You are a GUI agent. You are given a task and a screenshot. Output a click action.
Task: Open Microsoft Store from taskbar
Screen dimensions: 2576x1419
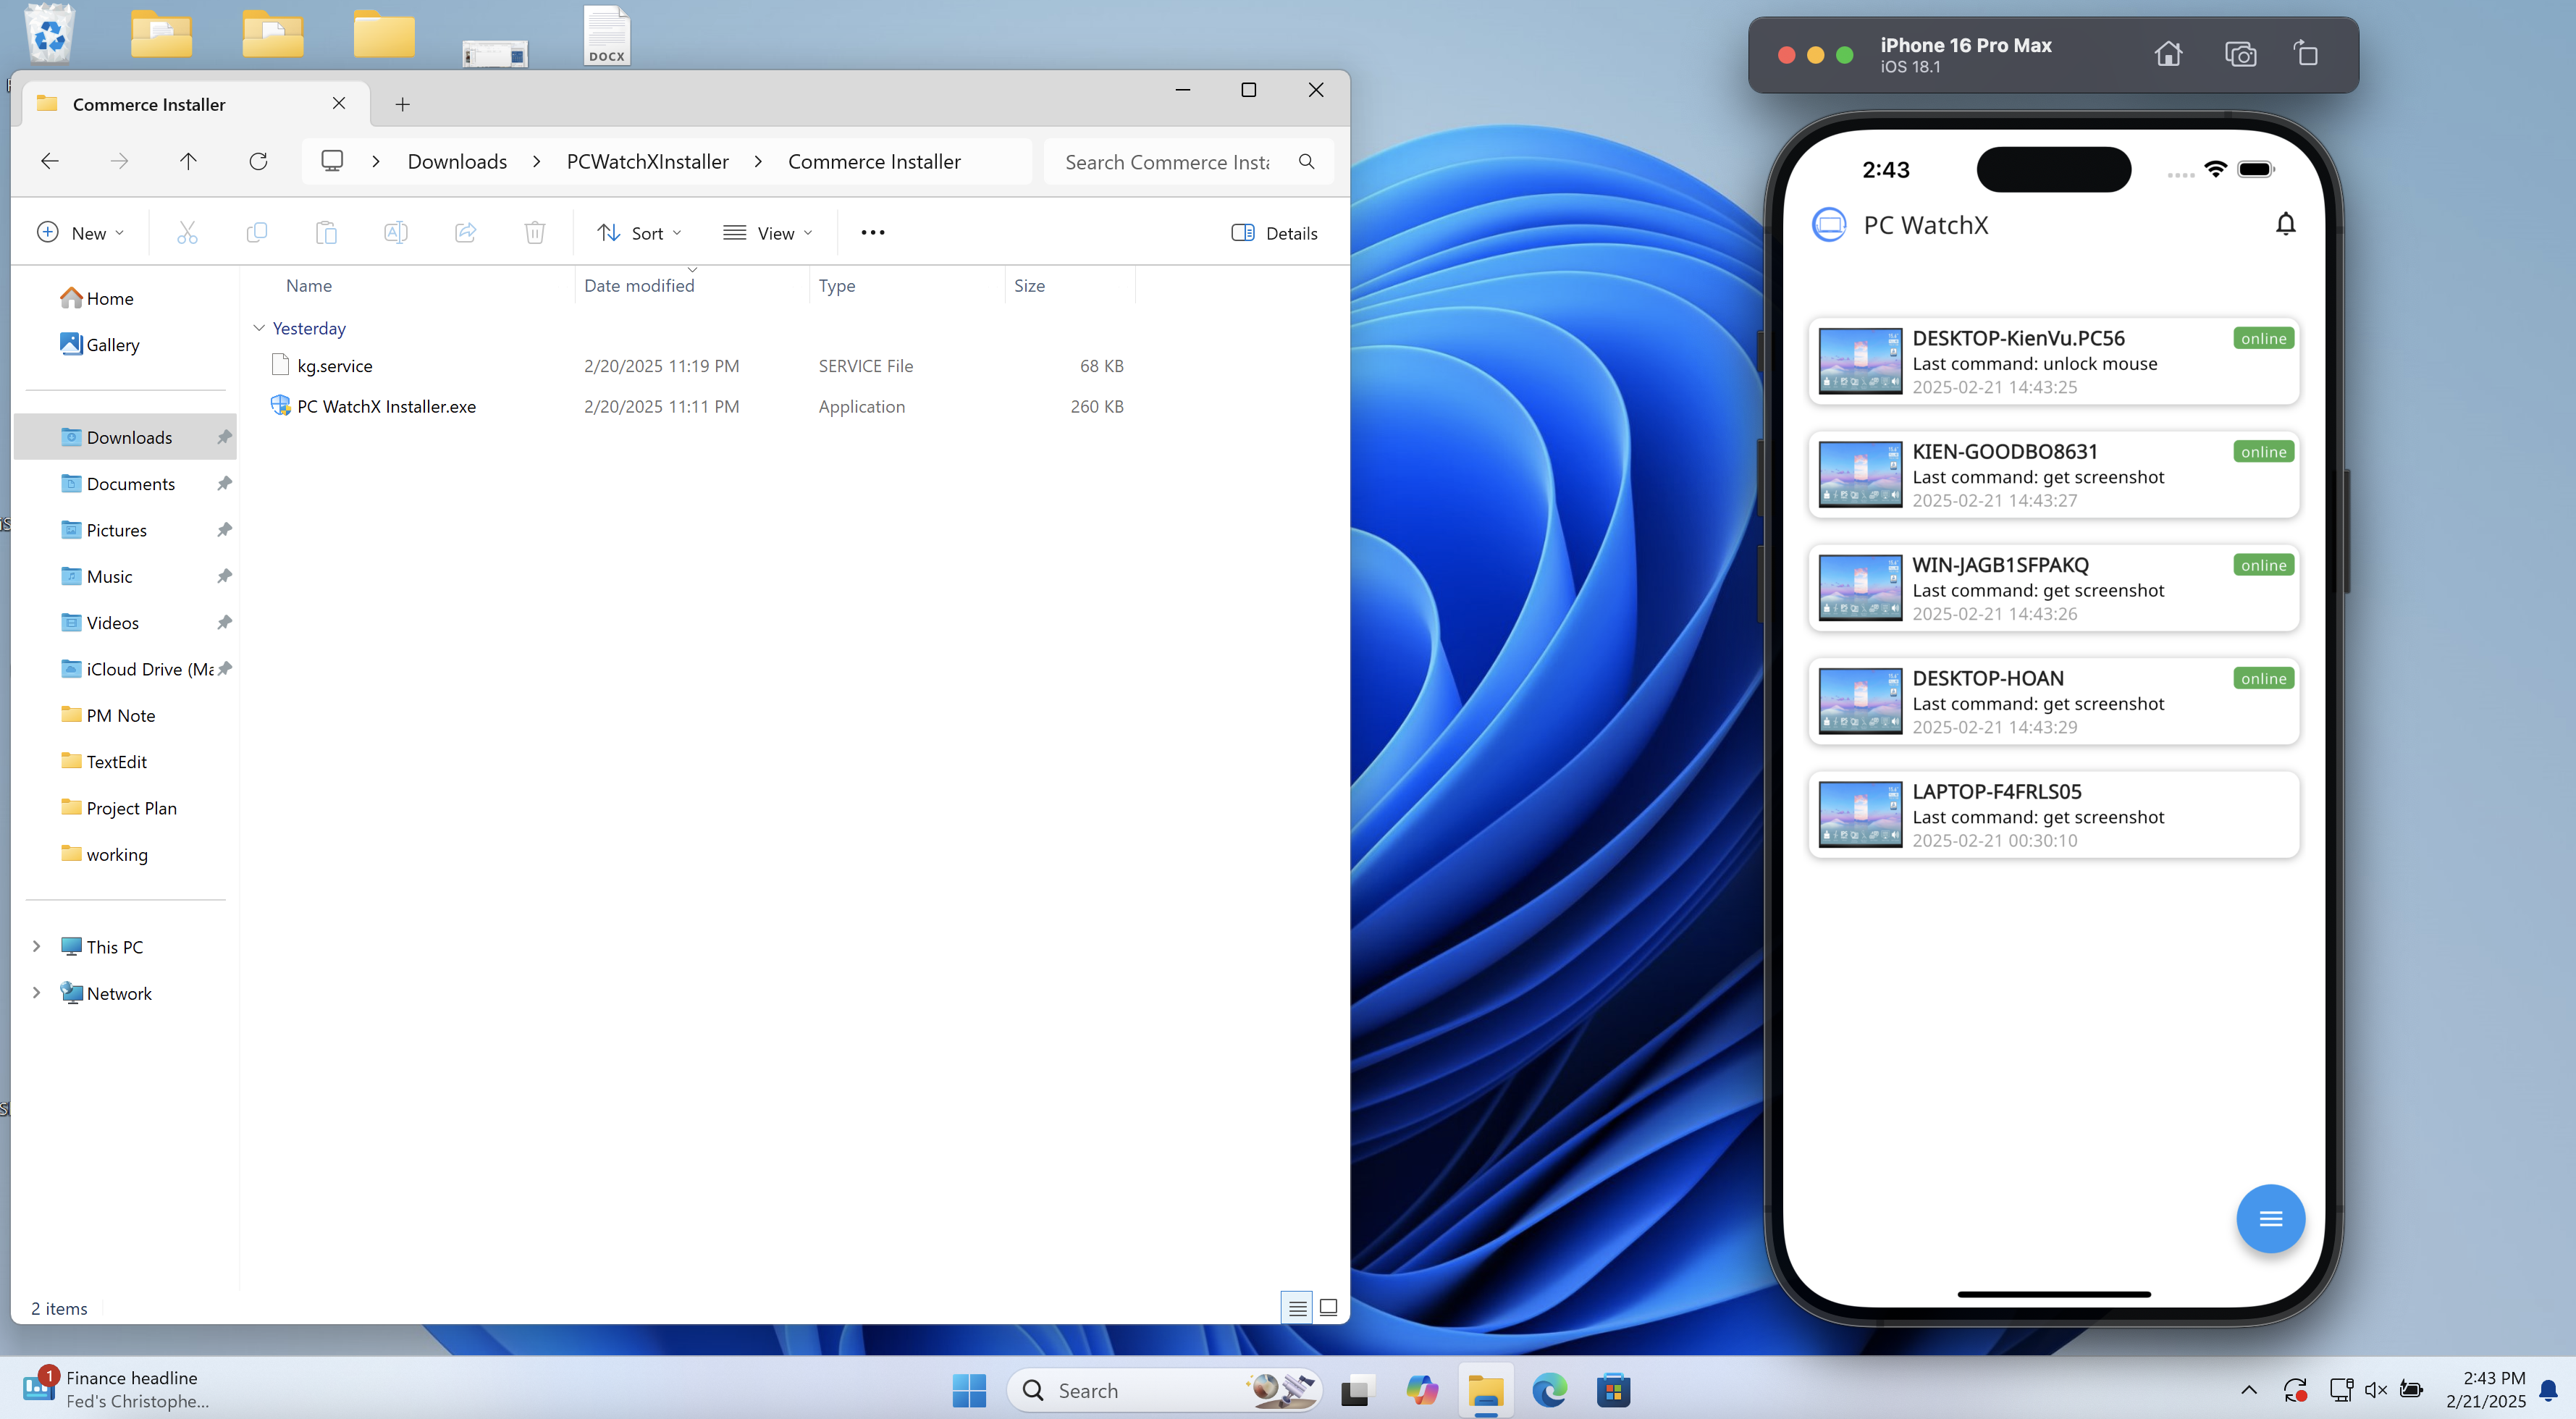click(1613, 1390)
